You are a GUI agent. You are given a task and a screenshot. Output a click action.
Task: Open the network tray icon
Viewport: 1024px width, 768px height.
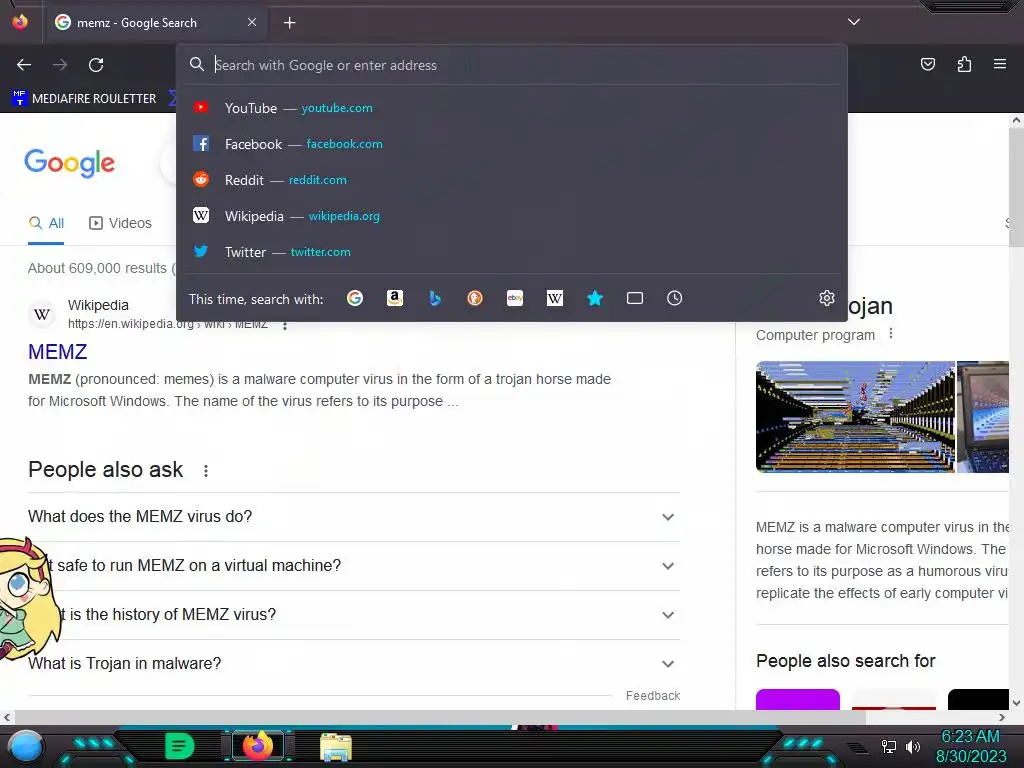pos(889,746)
